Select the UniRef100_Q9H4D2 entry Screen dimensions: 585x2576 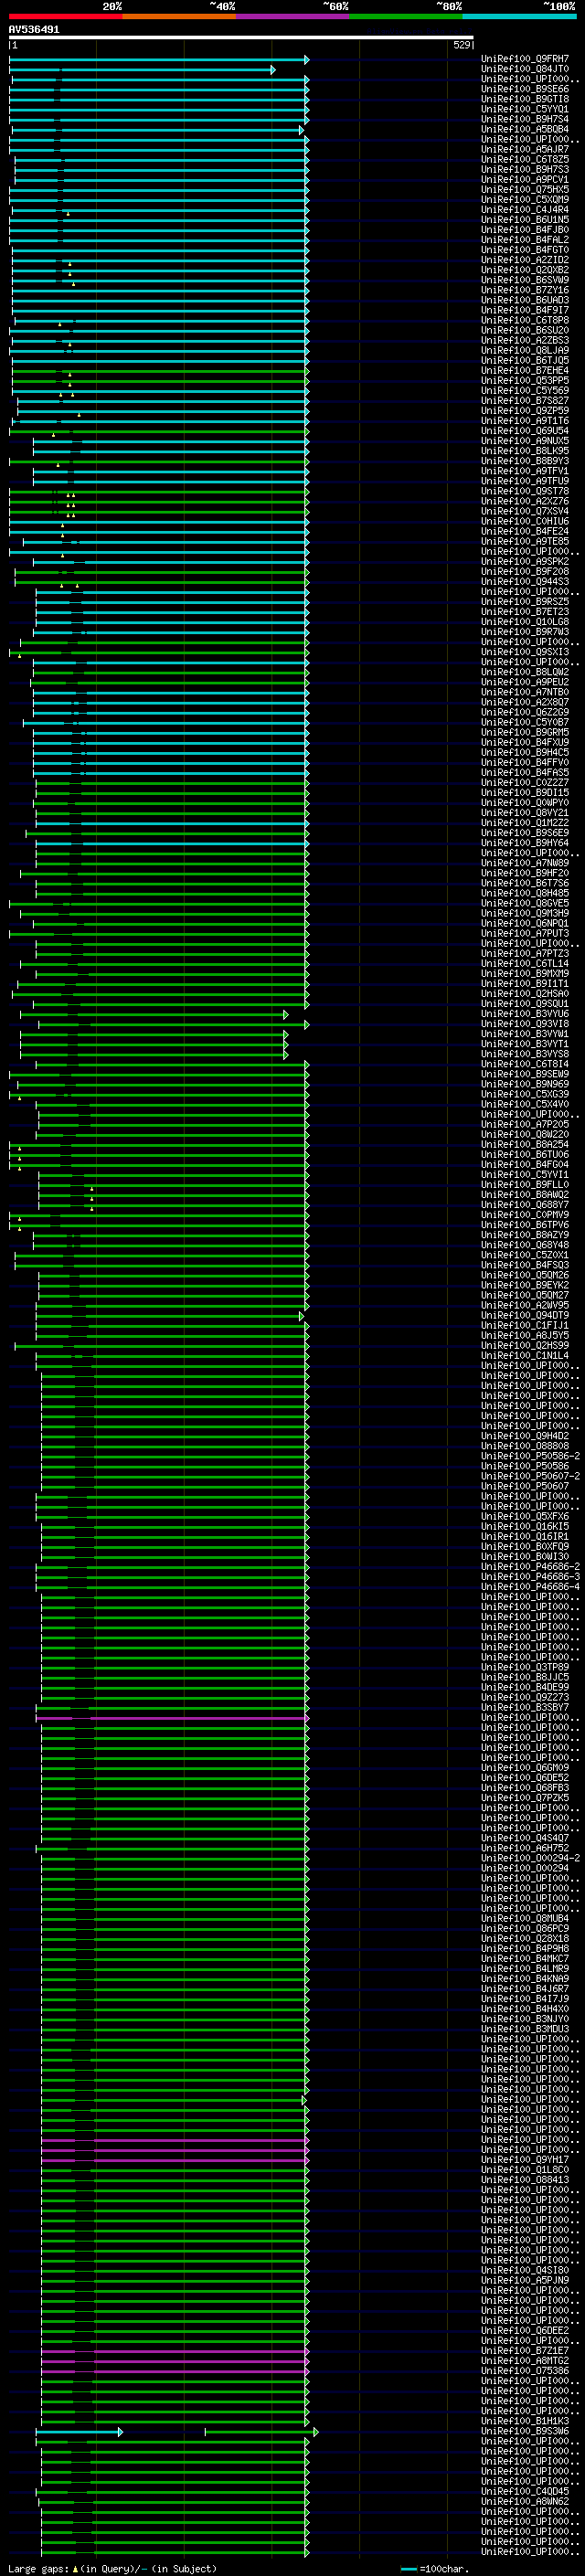pyautogui.click(x=525, y=1436)
